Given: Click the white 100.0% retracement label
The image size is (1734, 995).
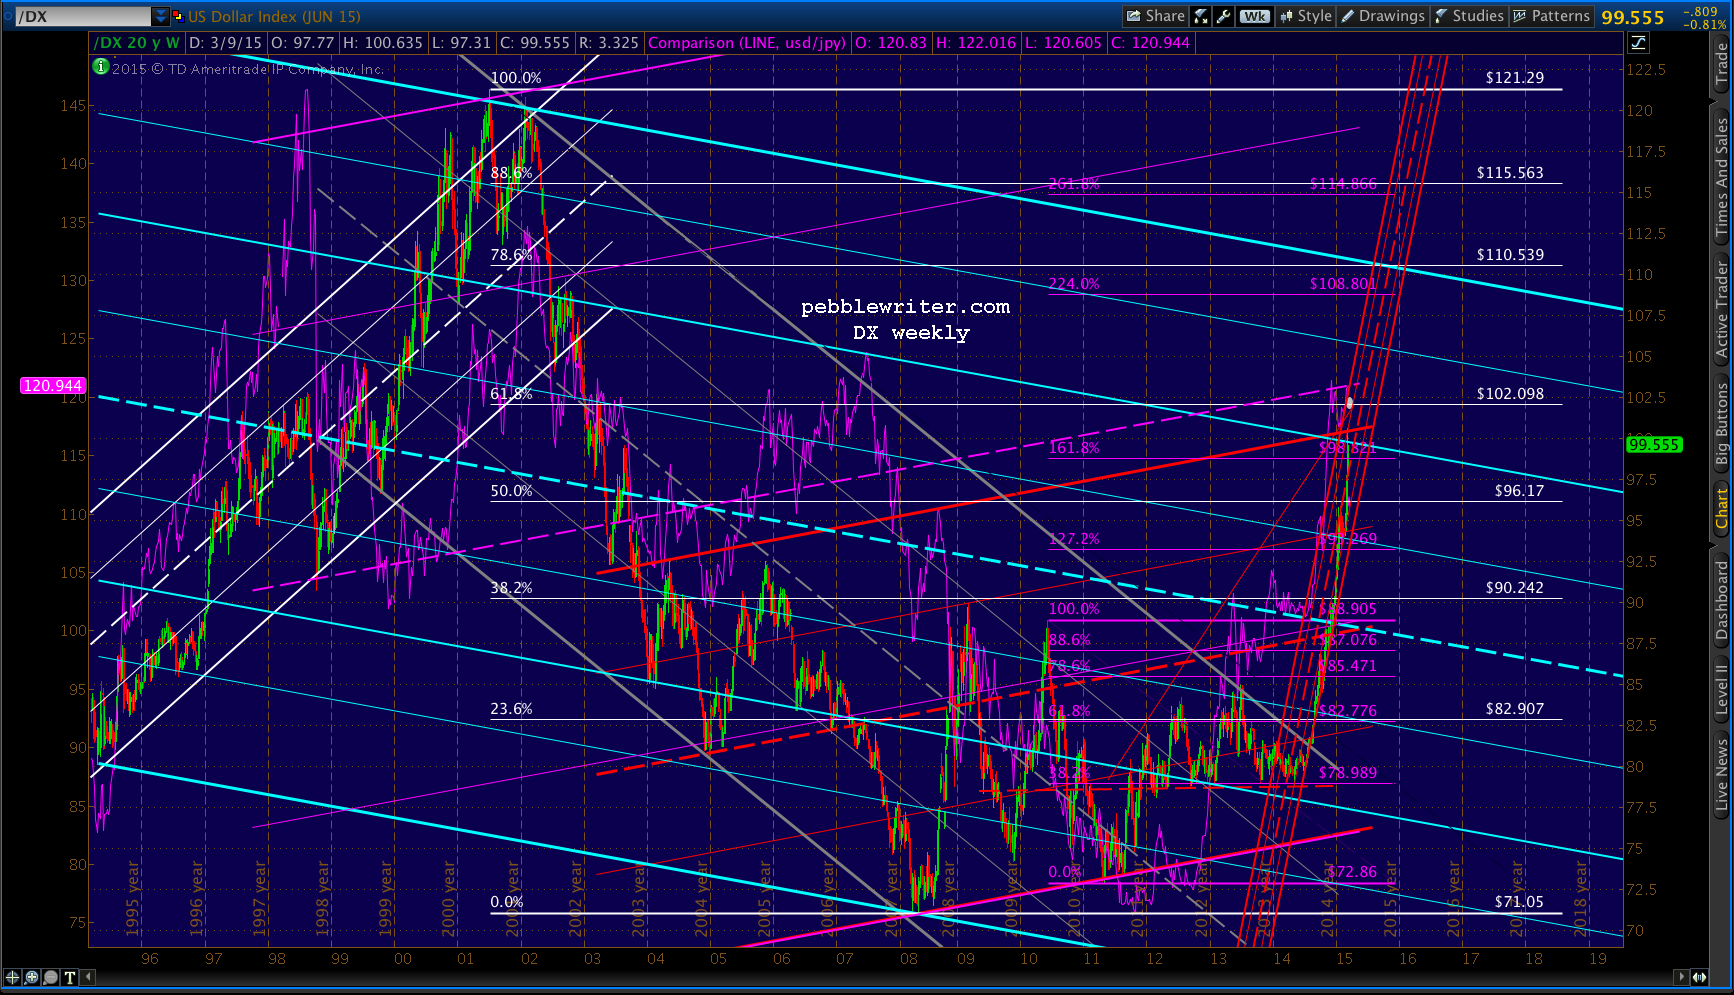Looking at the screenshot, I should (x=516, y=77).
